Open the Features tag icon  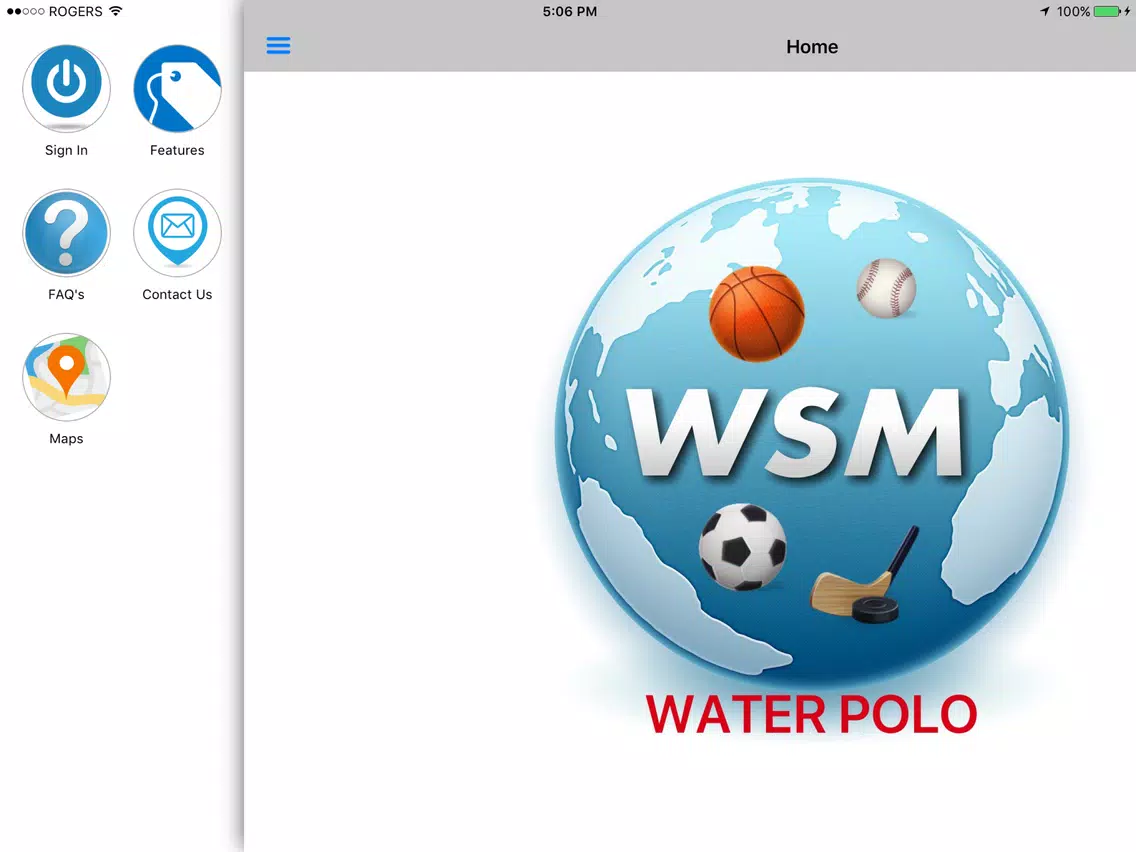pos(178,88)
